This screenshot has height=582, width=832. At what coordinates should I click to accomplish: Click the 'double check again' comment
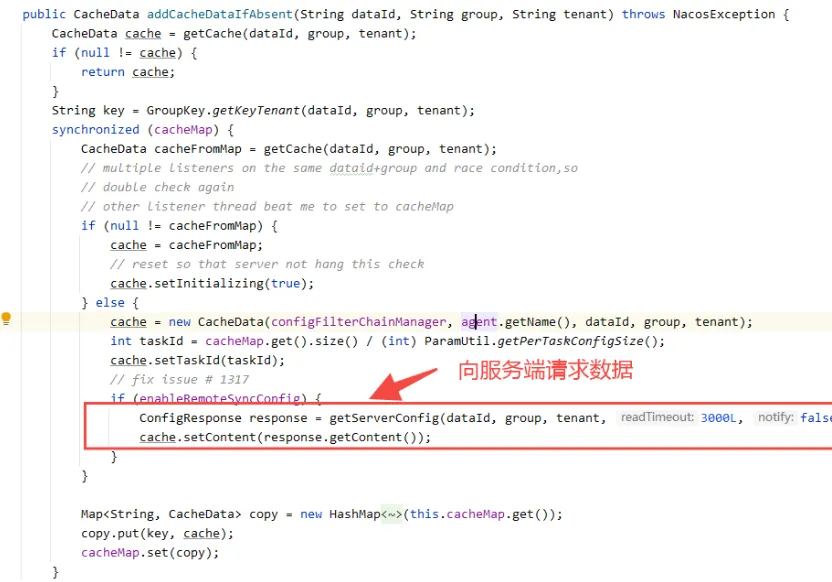click(x=157, y=187)
